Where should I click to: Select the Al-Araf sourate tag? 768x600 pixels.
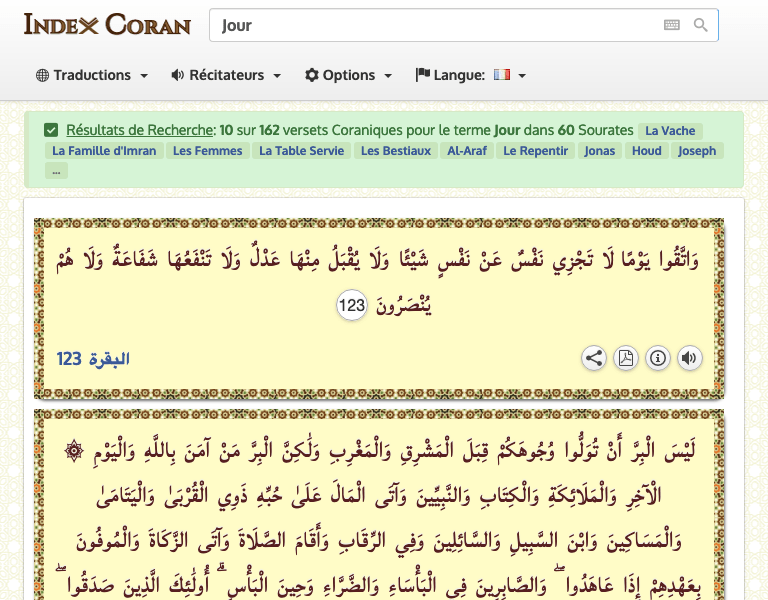(467, 151)
